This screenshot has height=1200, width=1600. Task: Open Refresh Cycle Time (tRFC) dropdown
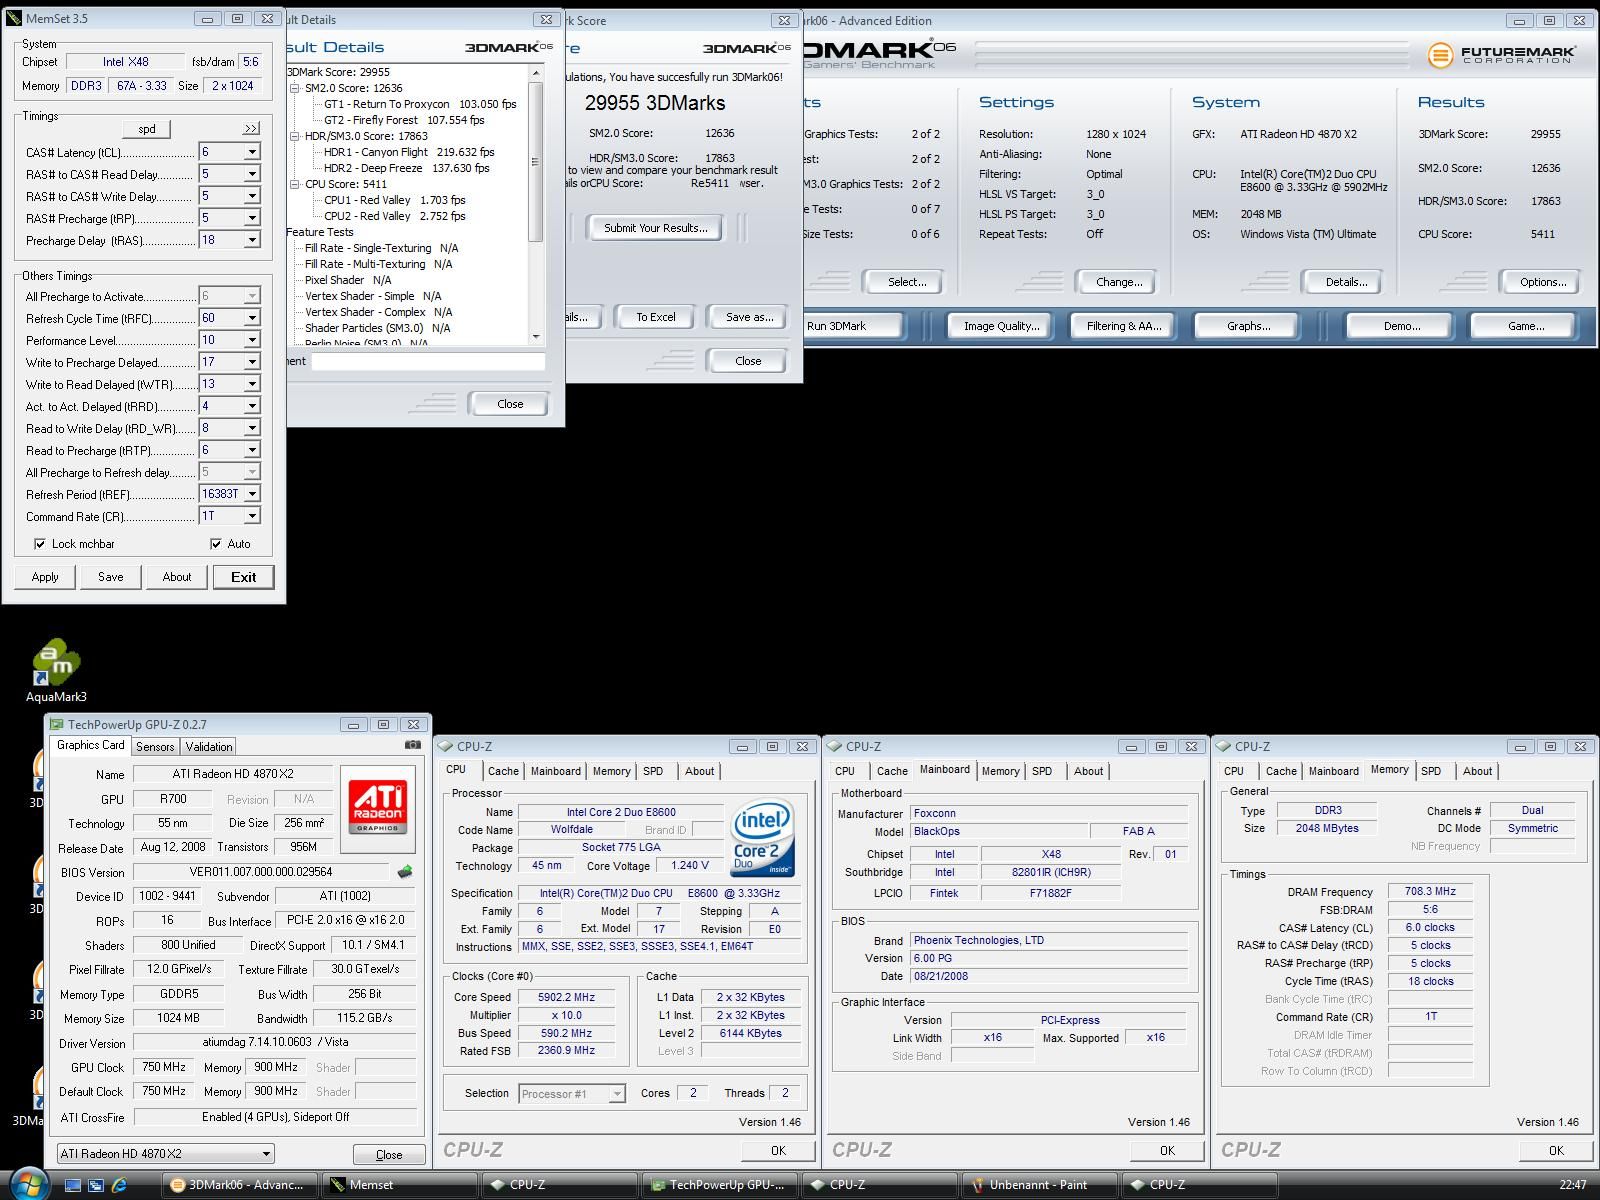252,318
